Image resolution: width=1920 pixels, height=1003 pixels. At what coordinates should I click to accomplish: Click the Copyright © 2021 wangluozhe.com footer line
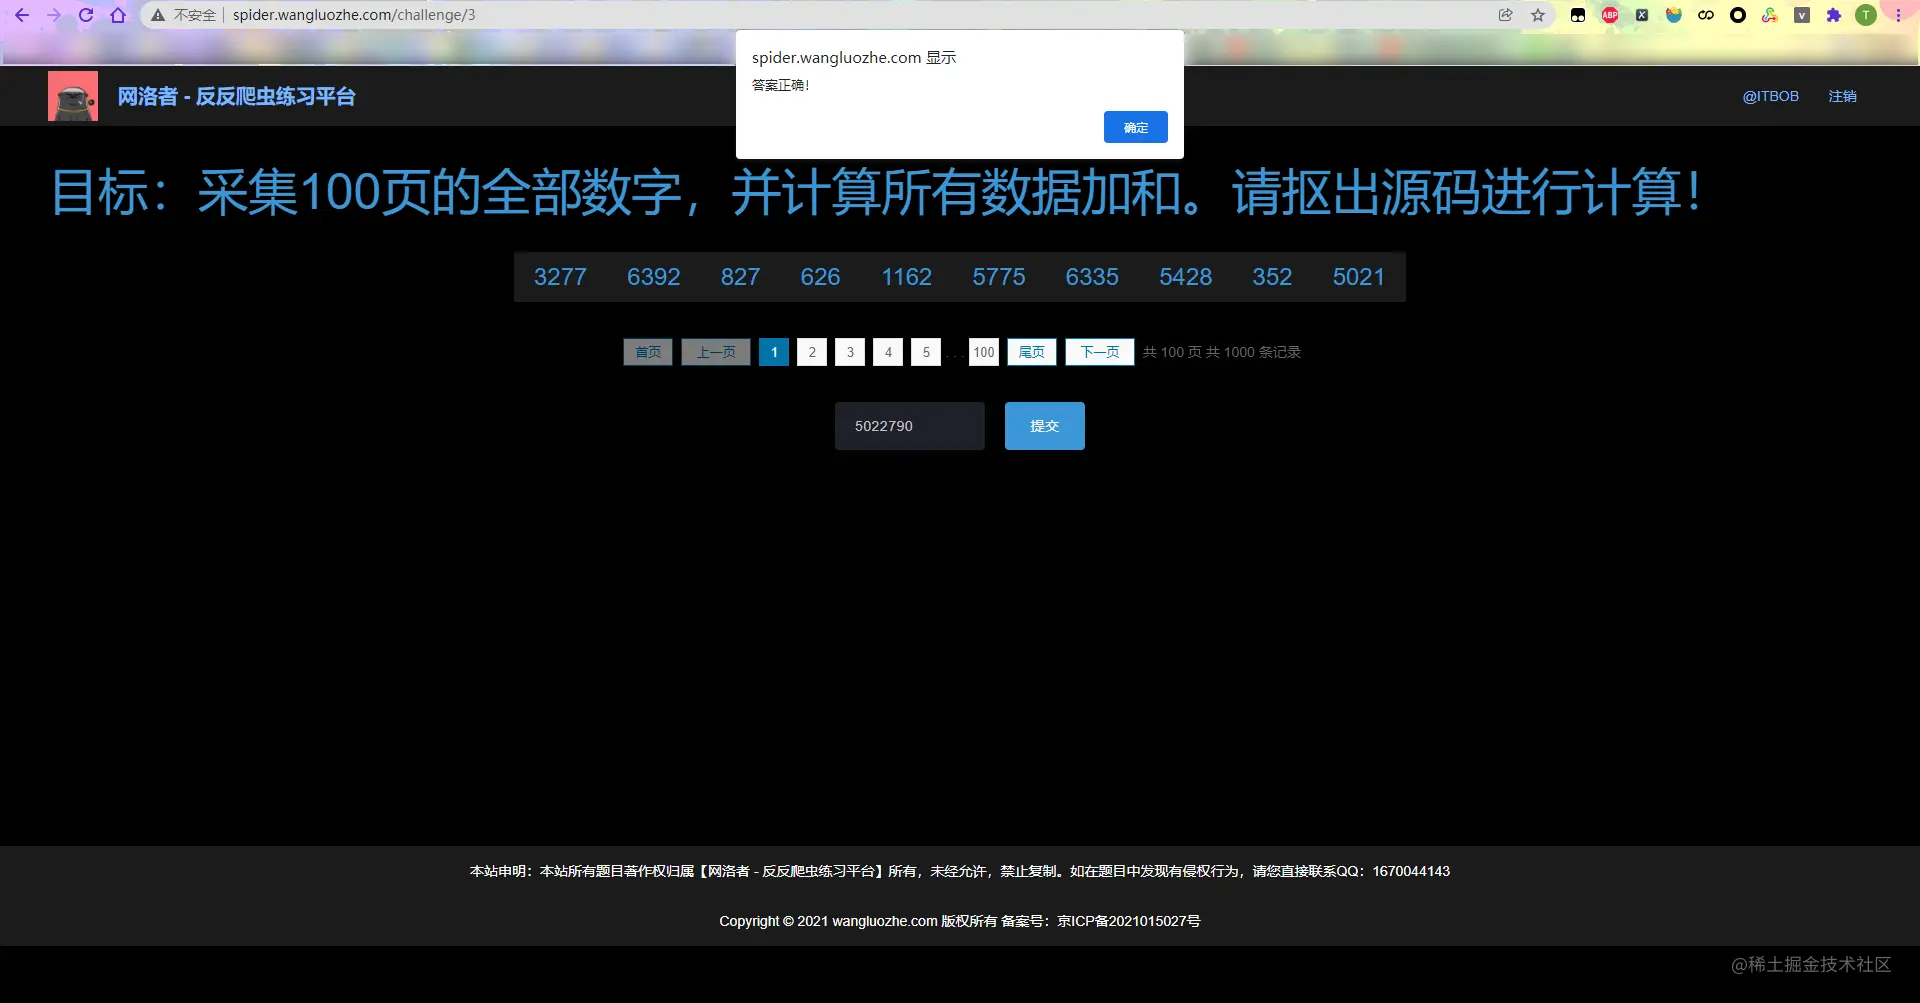coord(960,921)
